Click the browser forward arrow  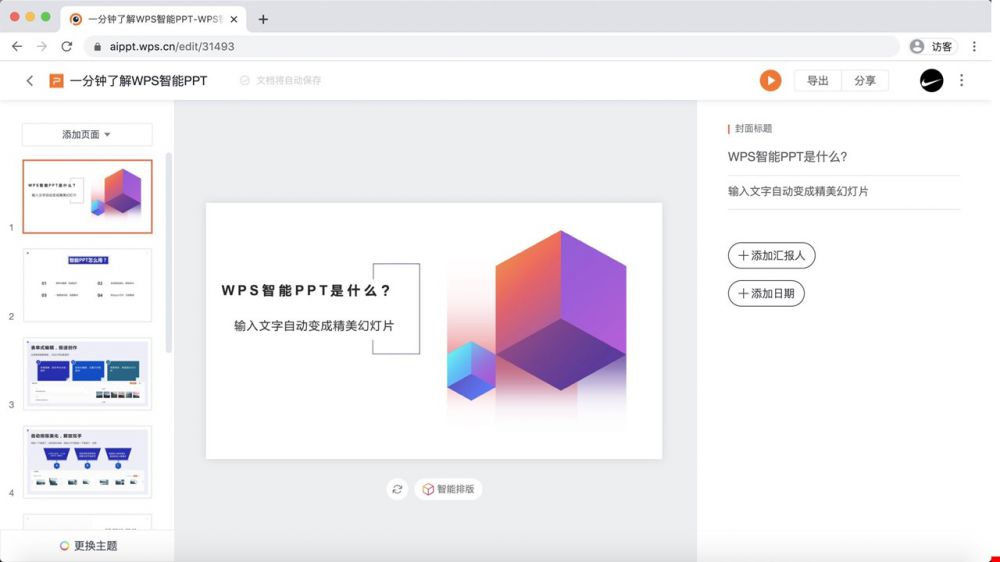click(41, 47)
